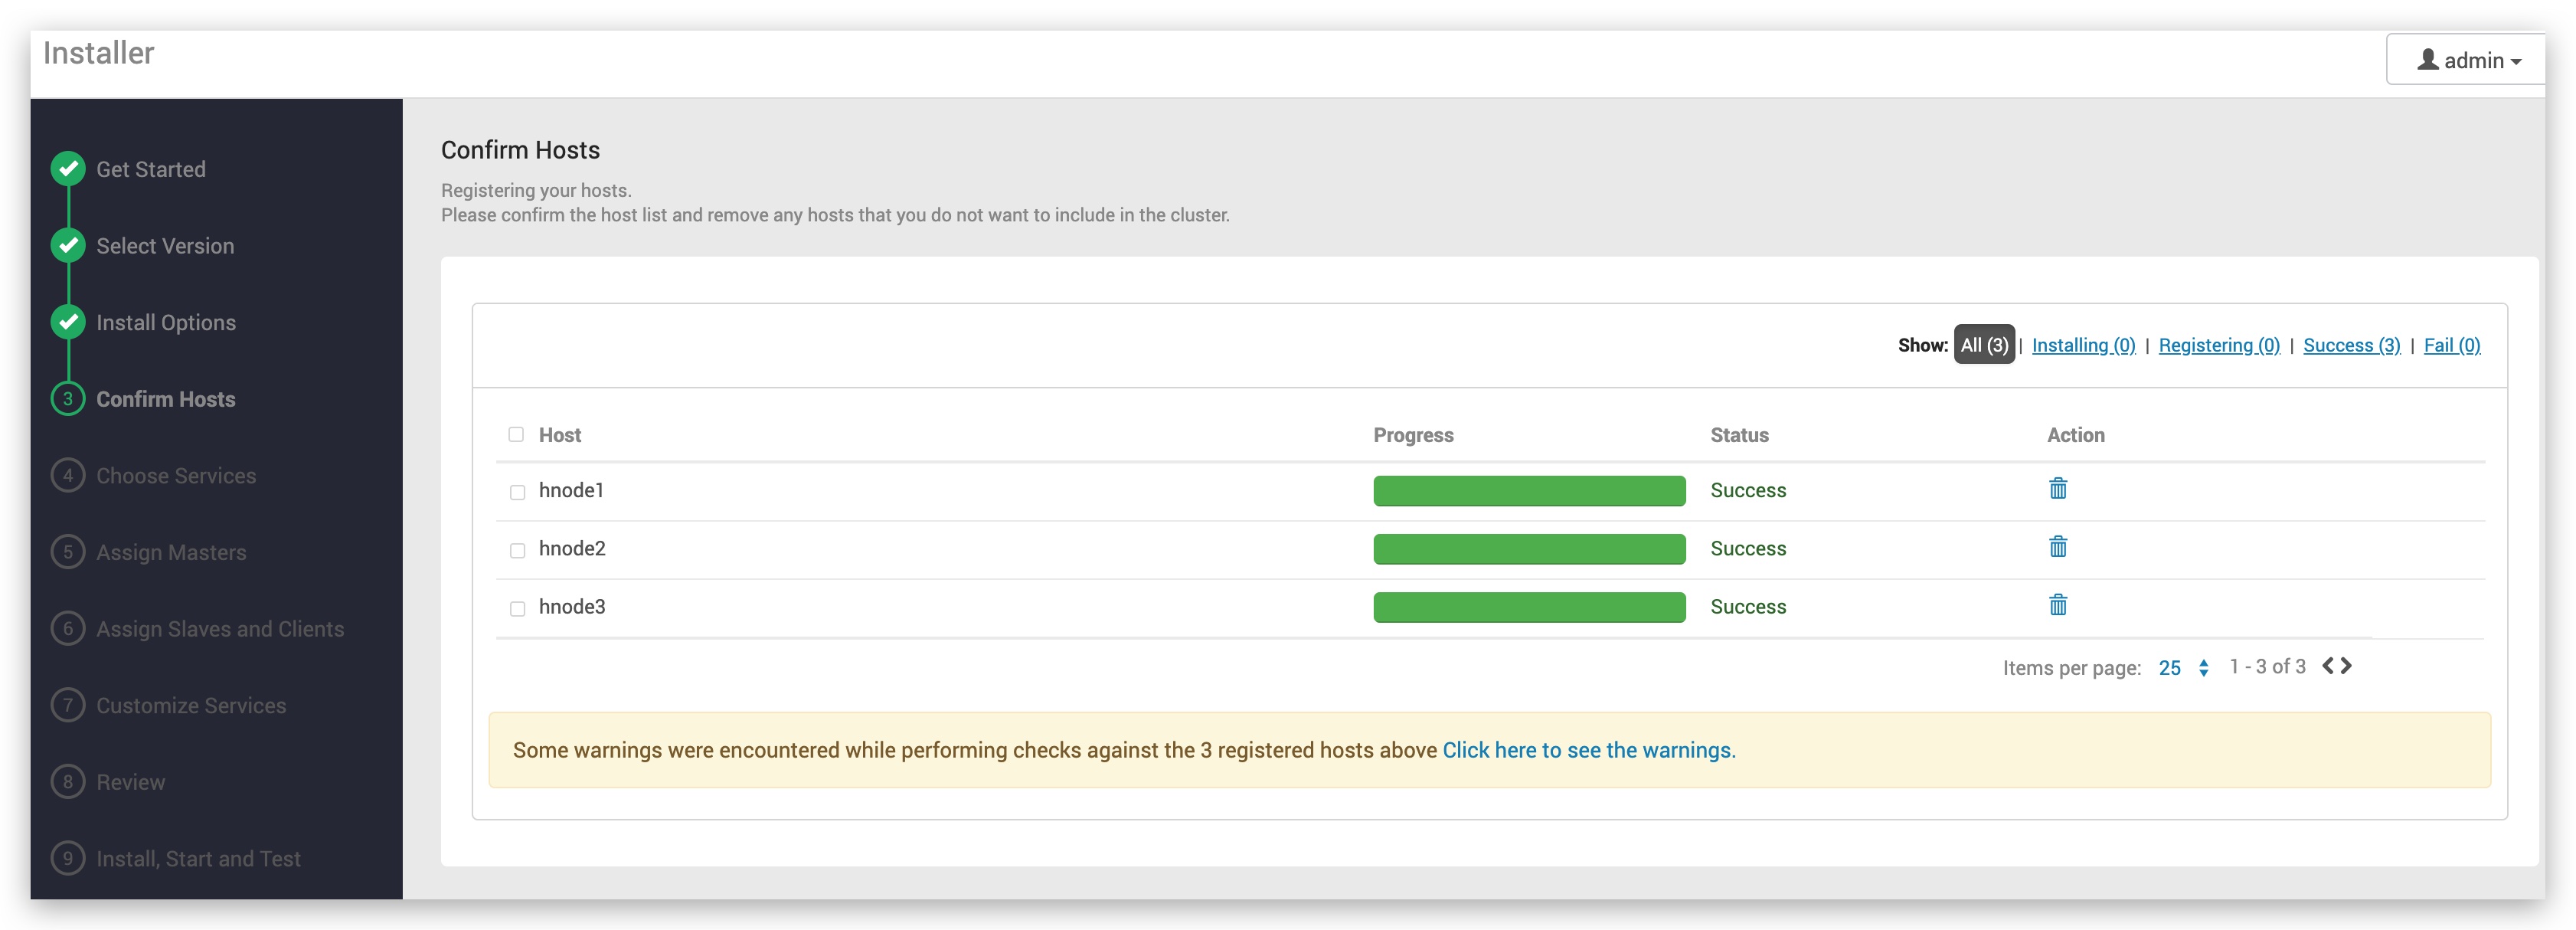Viewport: 2576px width, 930px height.
Task: Click the Install Options checkmark icon
Action: (x=68, y=322)
